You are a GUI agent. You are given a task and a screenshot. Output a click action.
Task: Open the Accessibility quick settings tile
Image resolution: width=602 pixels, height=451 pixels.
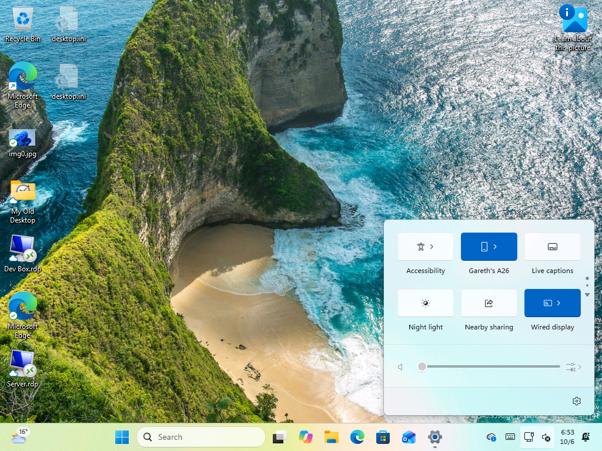click(x=425, y=246)
